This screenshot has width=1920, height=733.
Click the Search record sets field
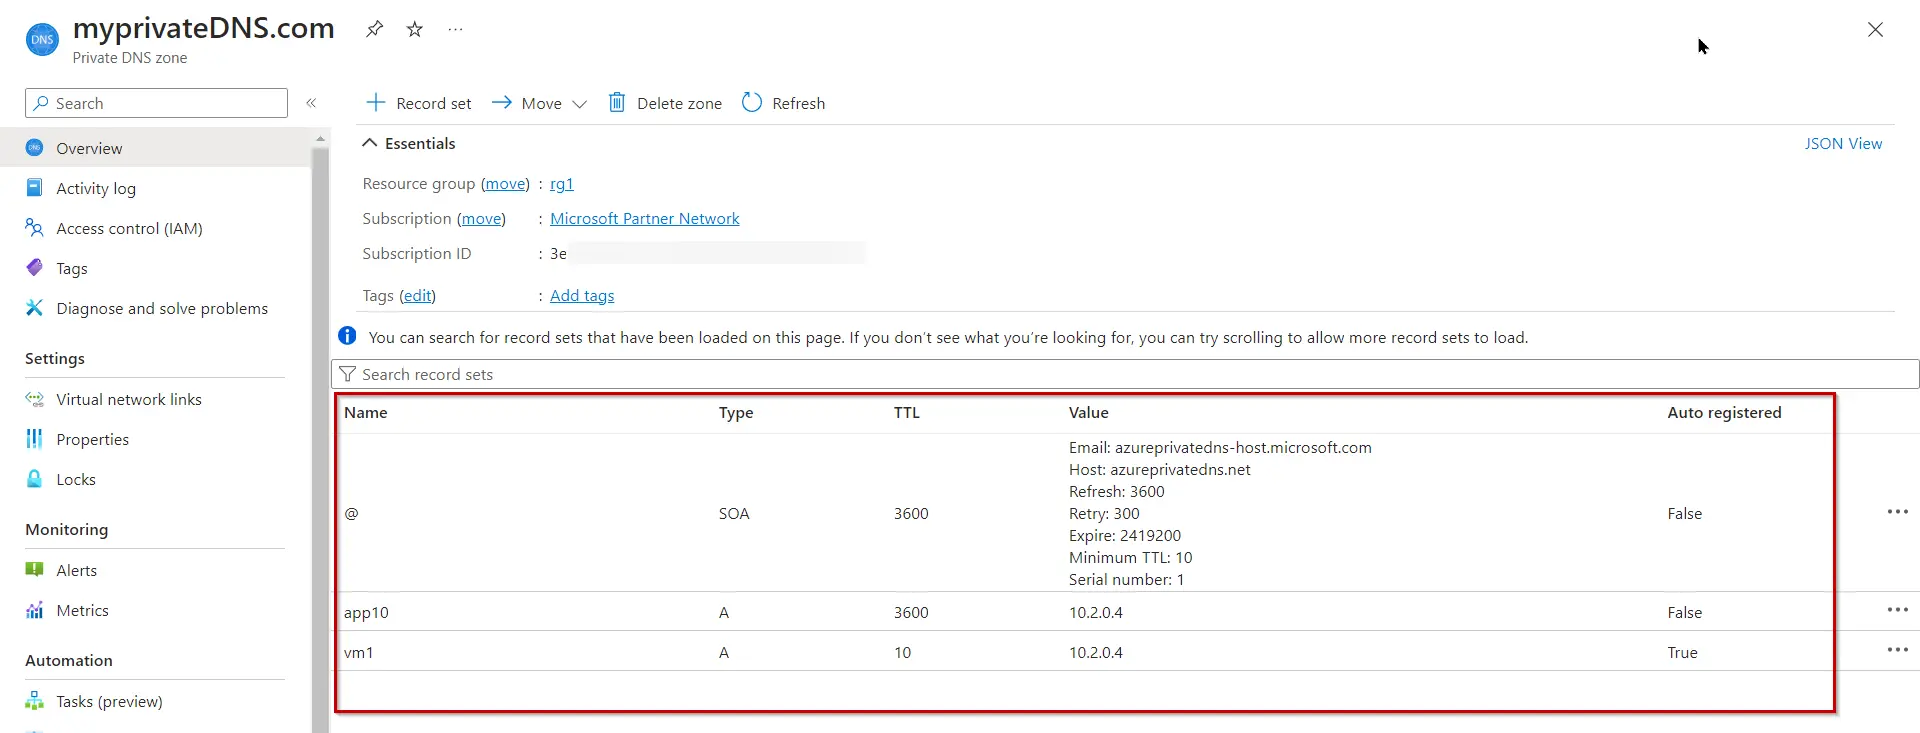1125,374
